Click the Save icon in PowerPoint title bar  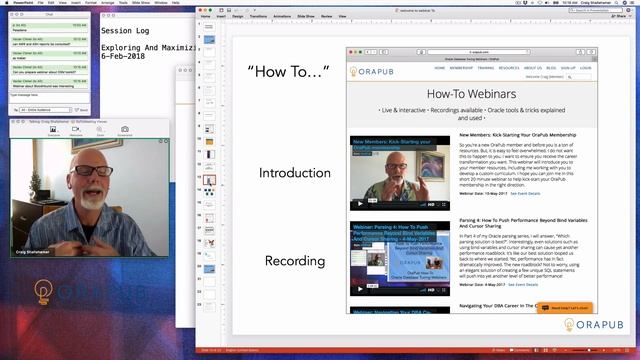(x=229, y=10)
